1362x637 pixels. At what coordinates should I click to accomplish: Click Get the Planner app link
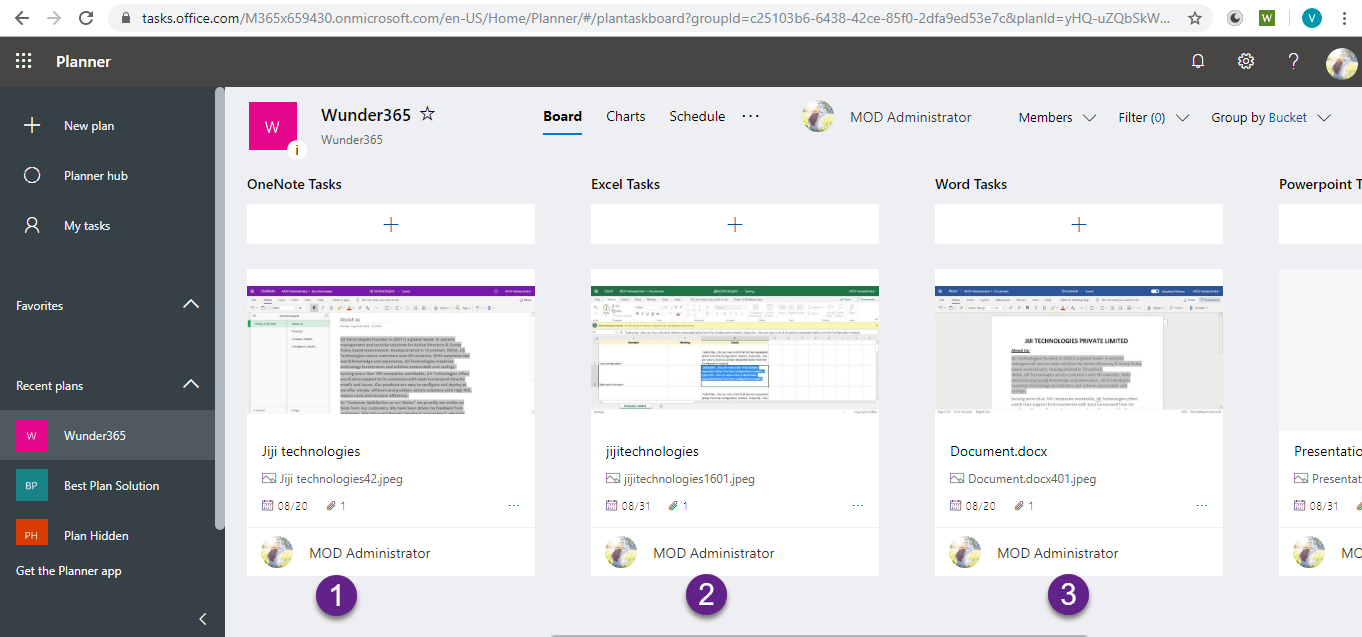(69, 571)
